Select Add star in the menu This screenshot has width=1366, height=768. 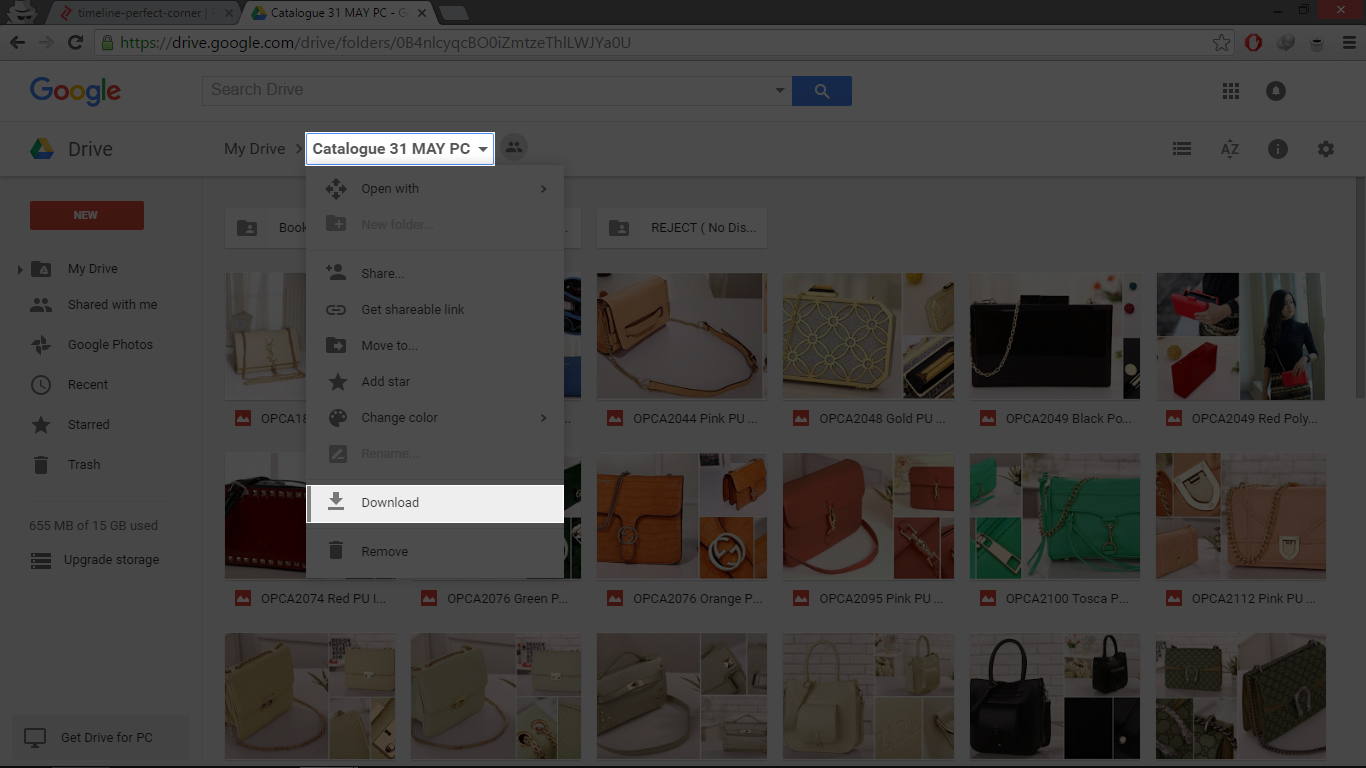[x=385, y=382]
